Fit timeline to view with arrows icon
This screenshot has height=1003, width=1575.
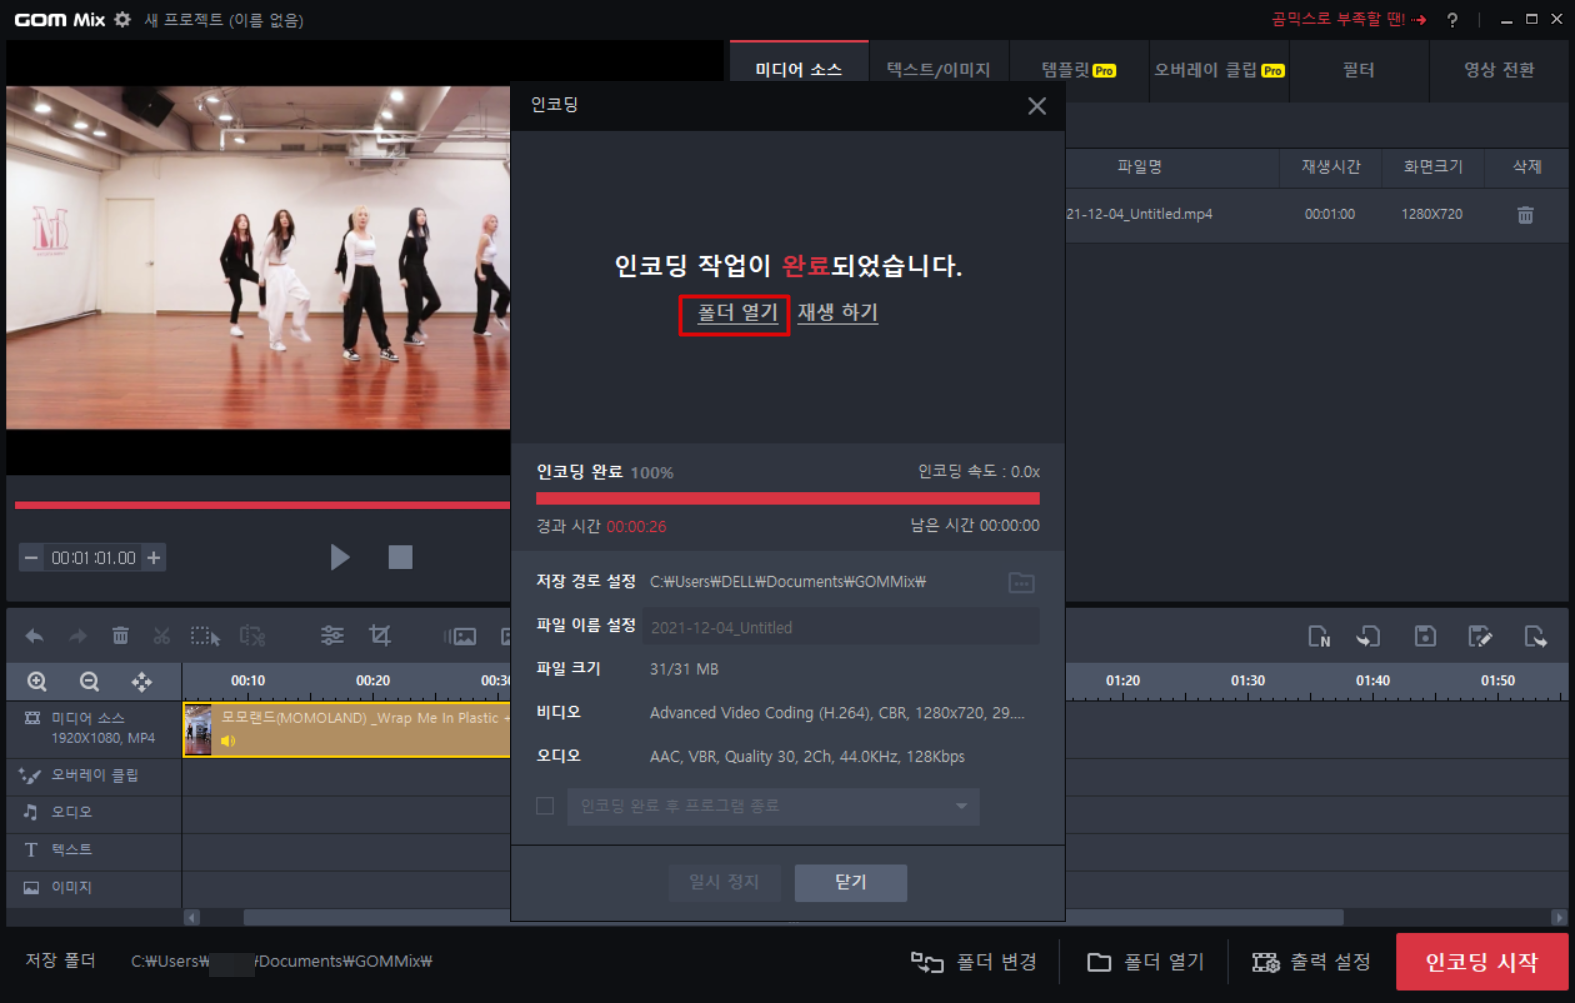(142, 682)
